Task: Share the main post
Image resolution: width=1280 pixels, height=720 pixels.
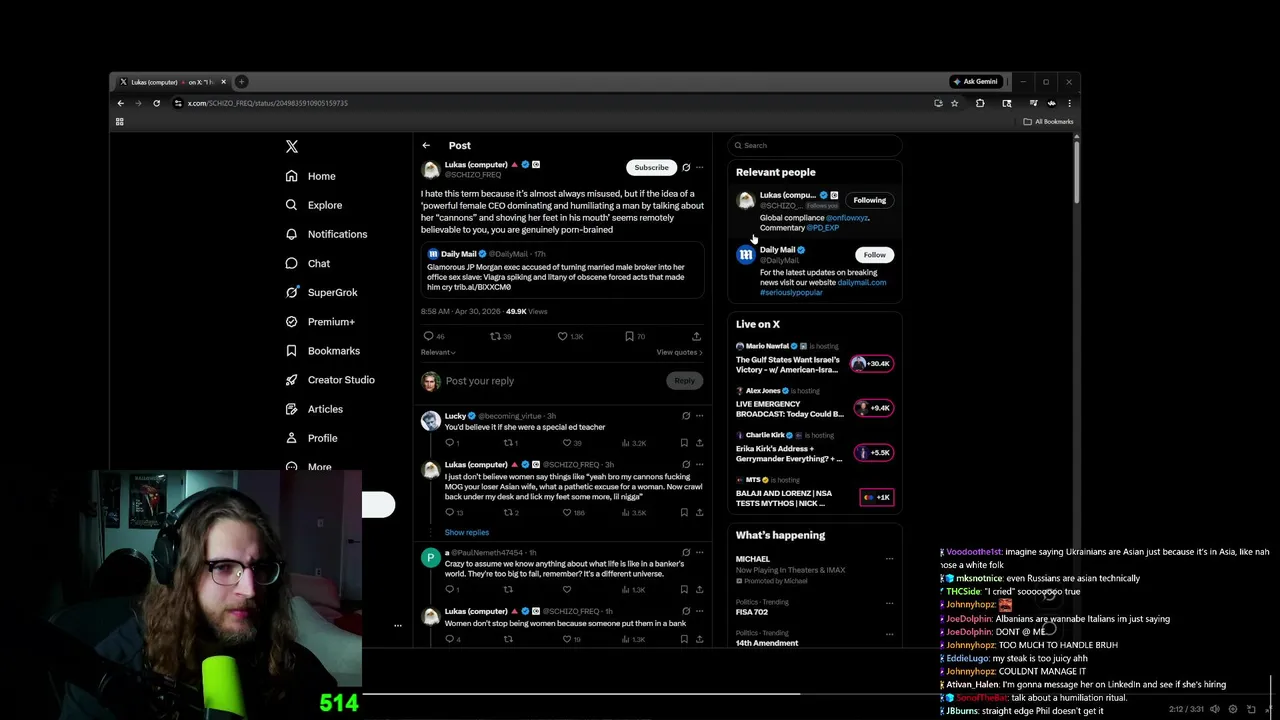Action: [x=696, y=336]
